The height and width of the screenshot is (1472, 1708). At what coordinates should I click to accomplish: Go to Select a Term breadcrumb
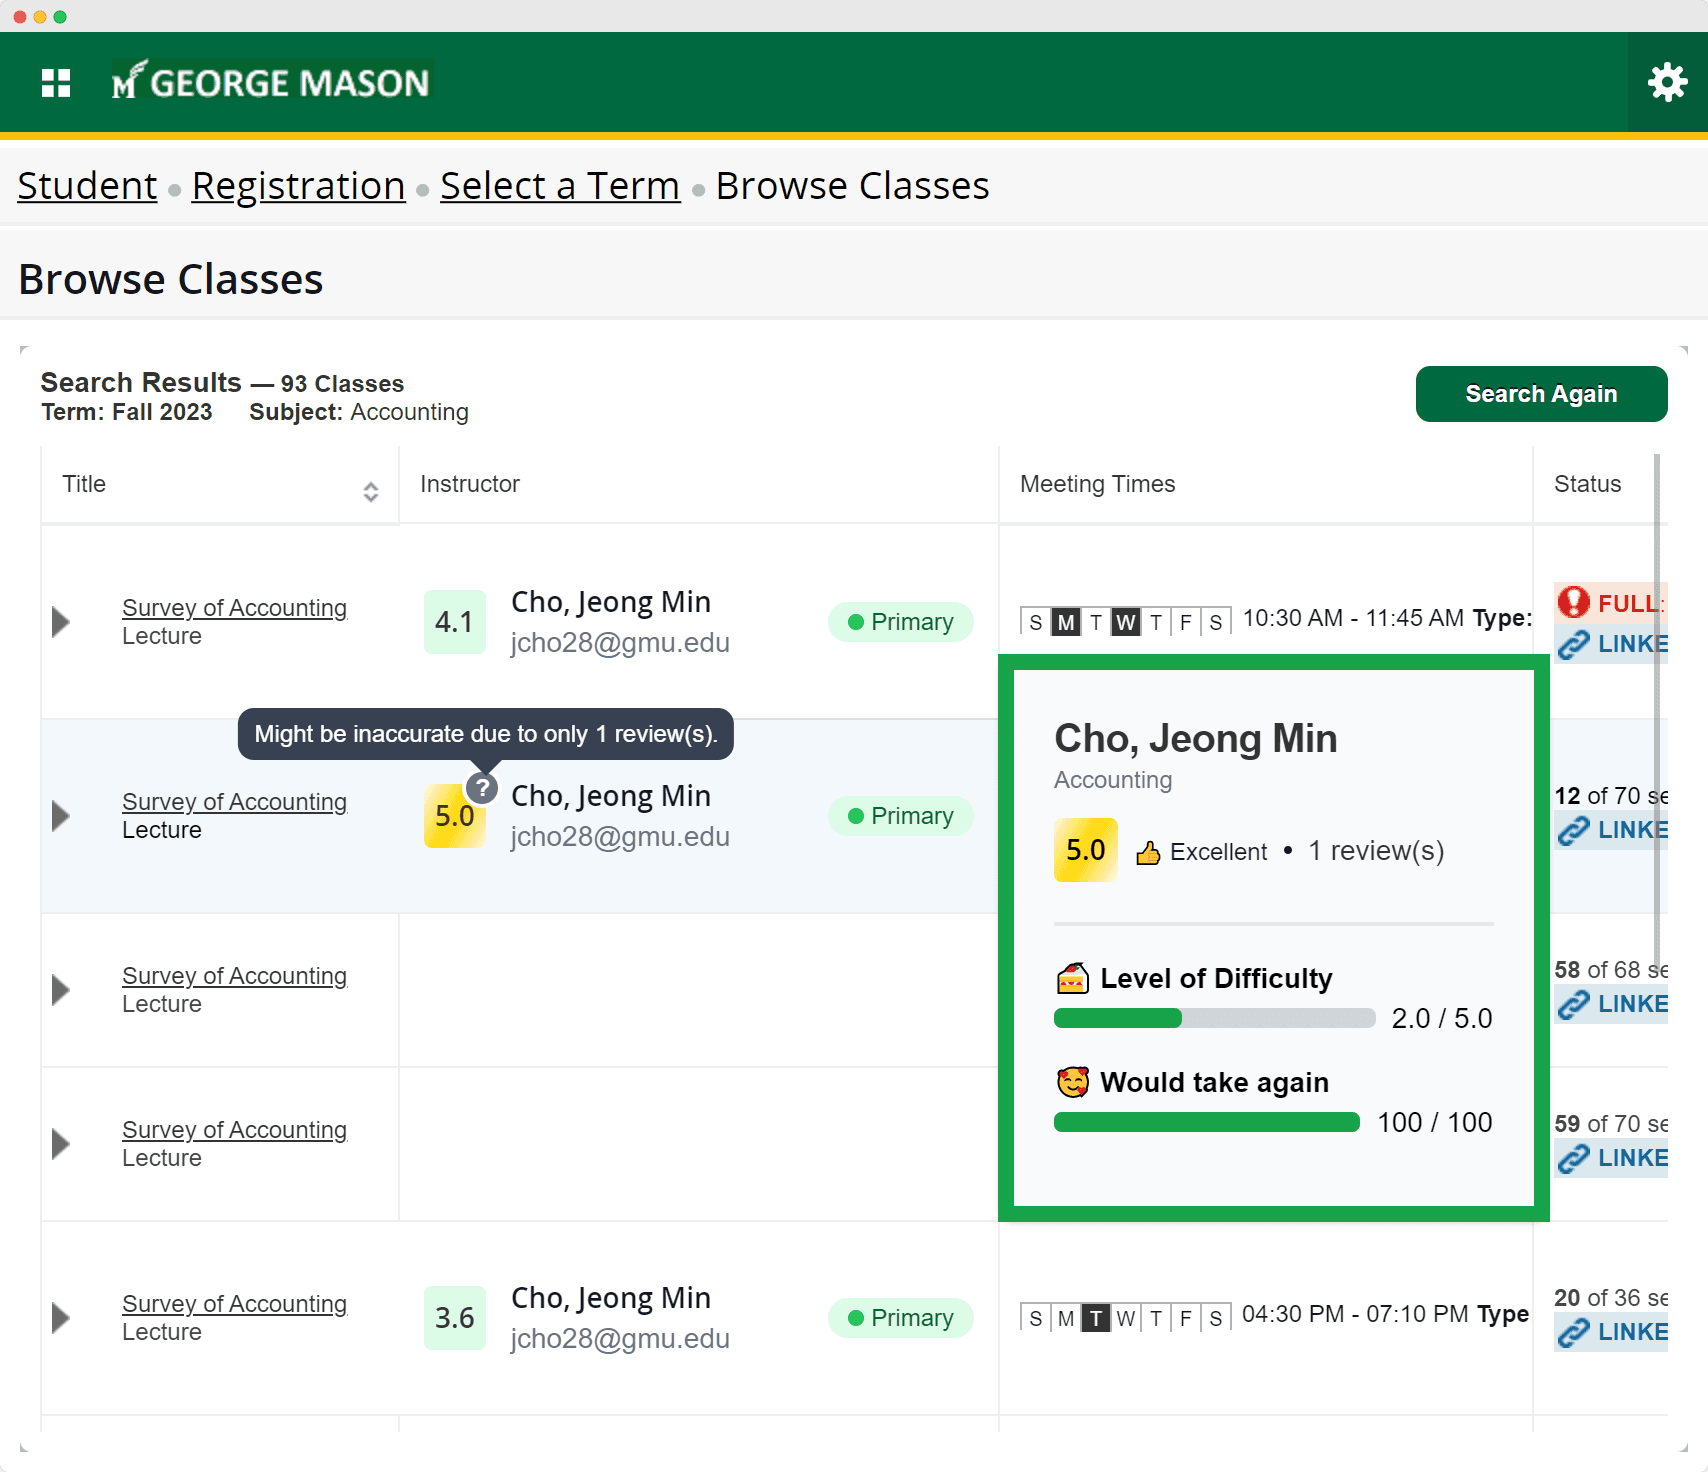pos(560,186)
